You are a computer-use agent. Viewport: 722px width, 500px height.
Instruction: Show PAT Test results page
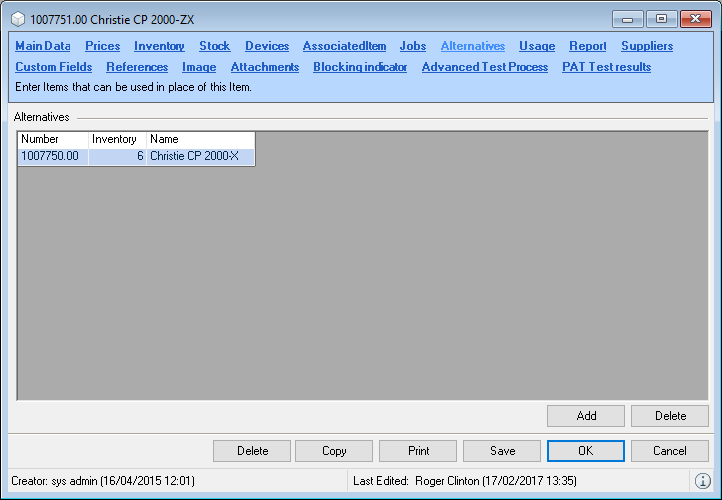606,67
